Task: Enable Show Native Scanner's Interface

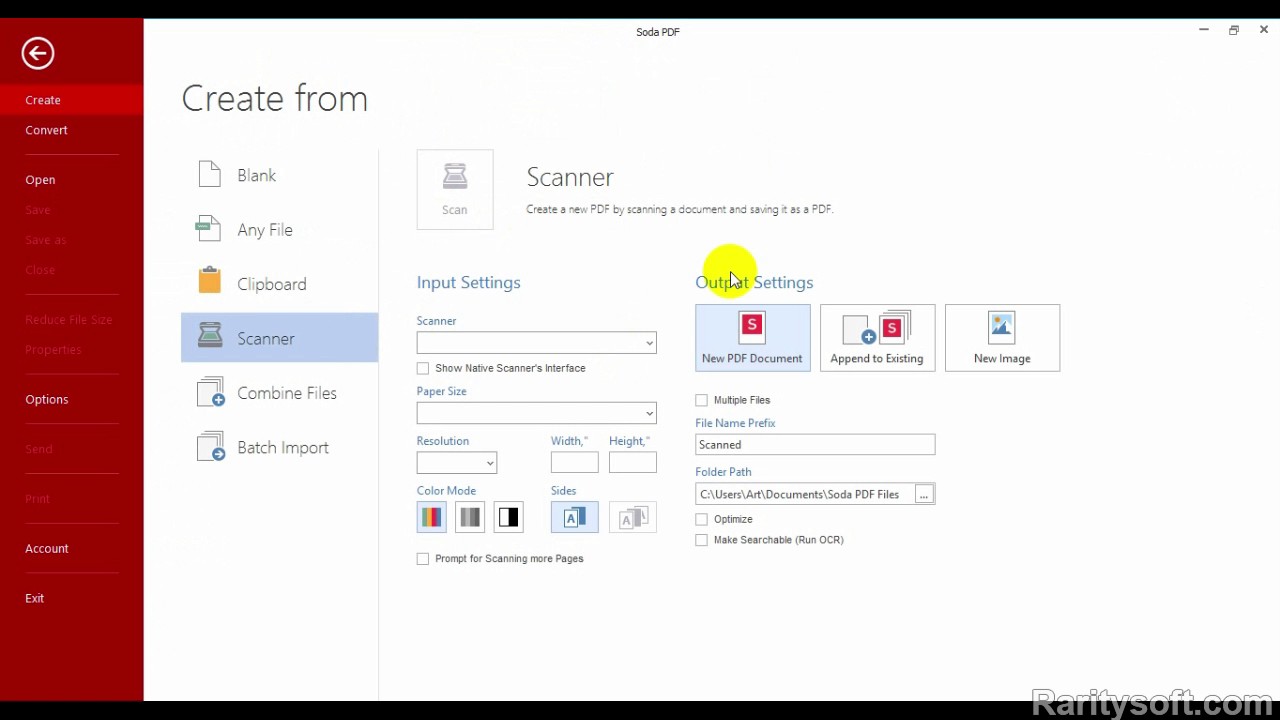Action: point(423,368)
